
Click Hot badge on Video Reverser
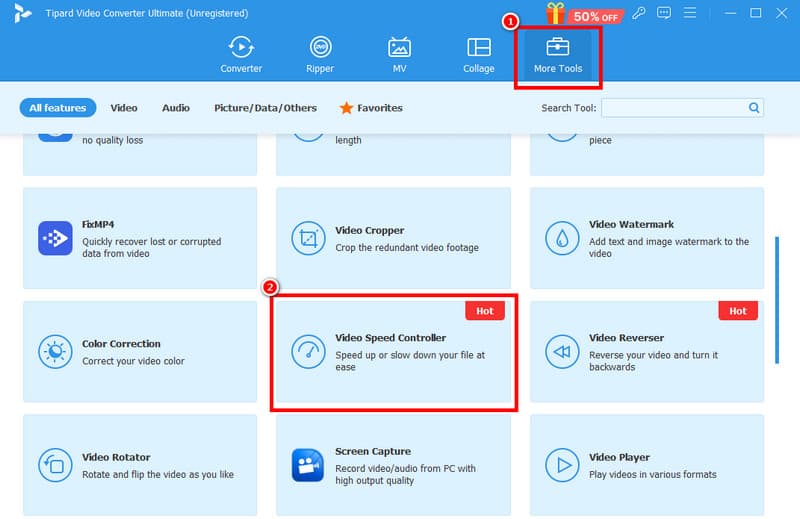point(738,311)
